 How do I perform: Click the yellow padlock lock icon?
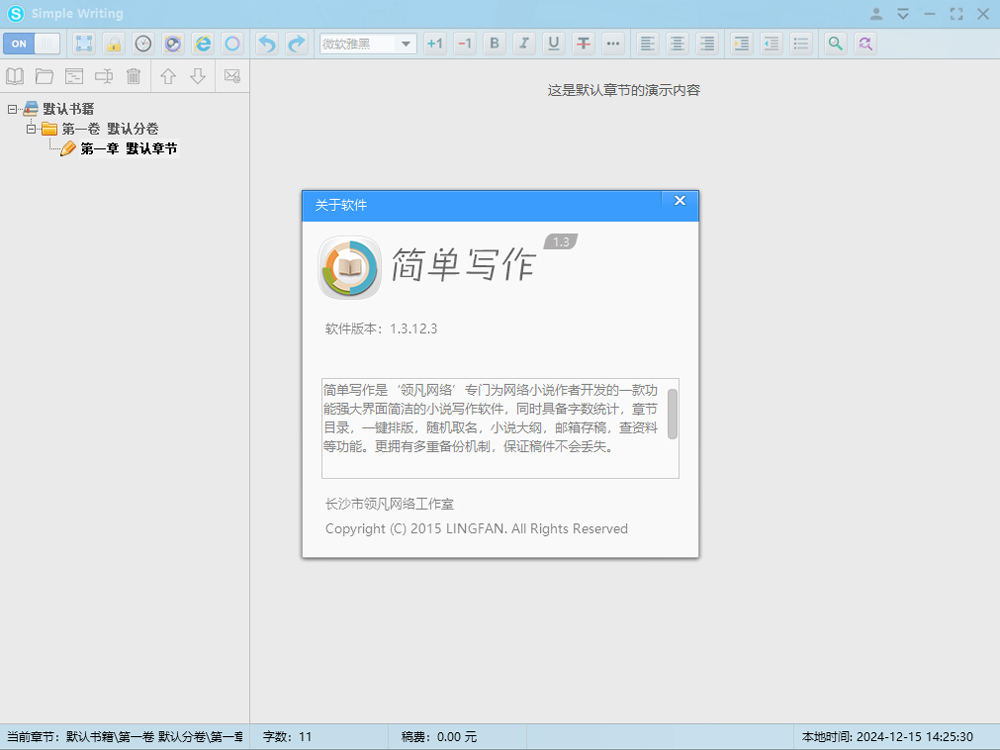point(114,43)
